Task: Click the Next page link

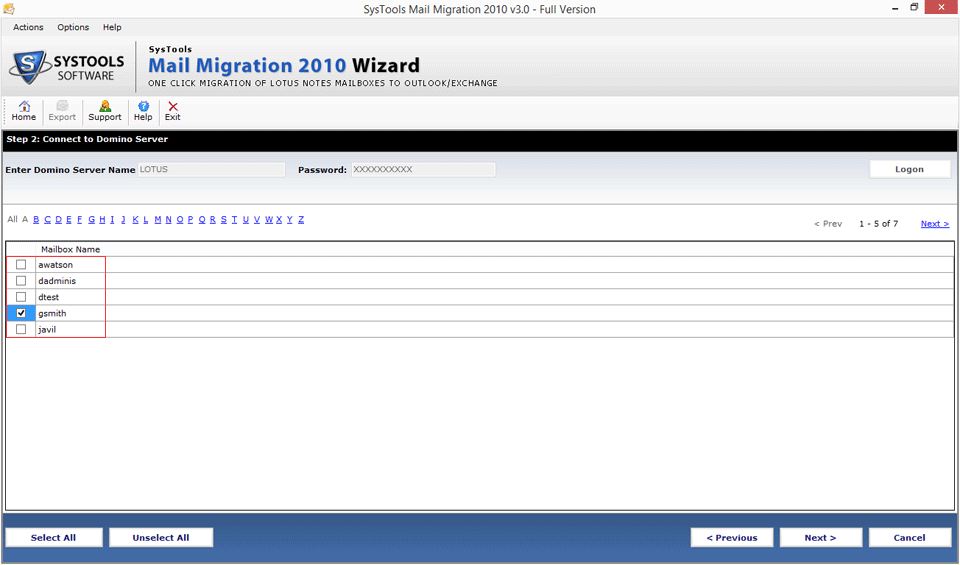Action: (935, 224)
